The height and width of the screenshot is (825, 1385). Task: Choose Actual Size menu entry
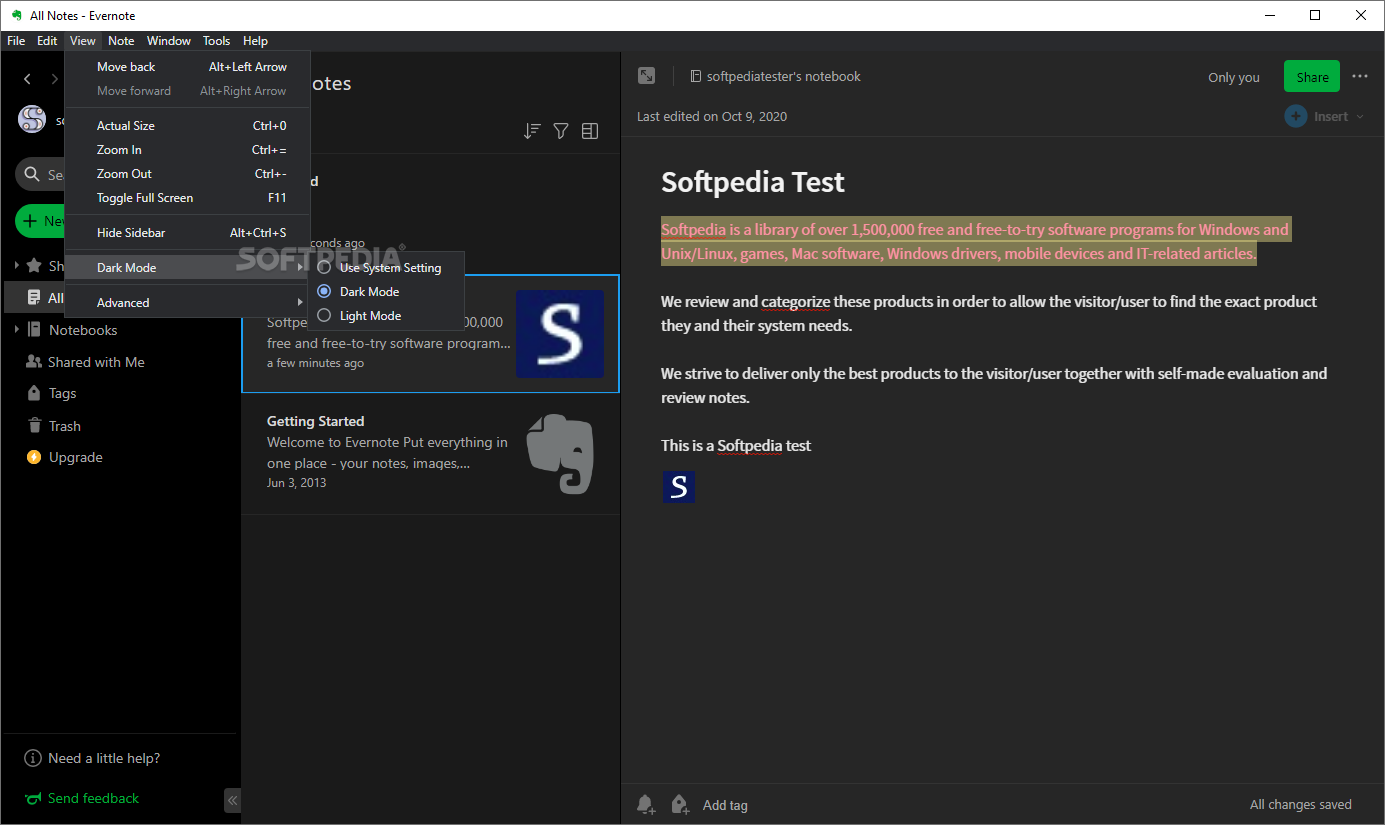pos(187,126)
